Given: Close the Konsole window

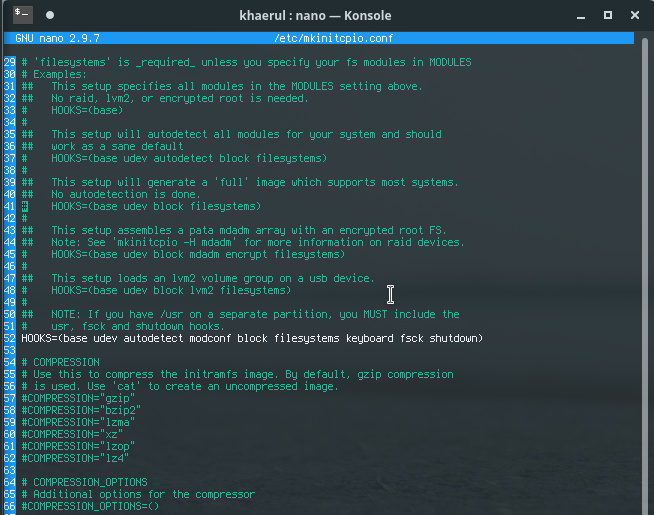Looking at the screenshot, I should (x=635, y=15).
